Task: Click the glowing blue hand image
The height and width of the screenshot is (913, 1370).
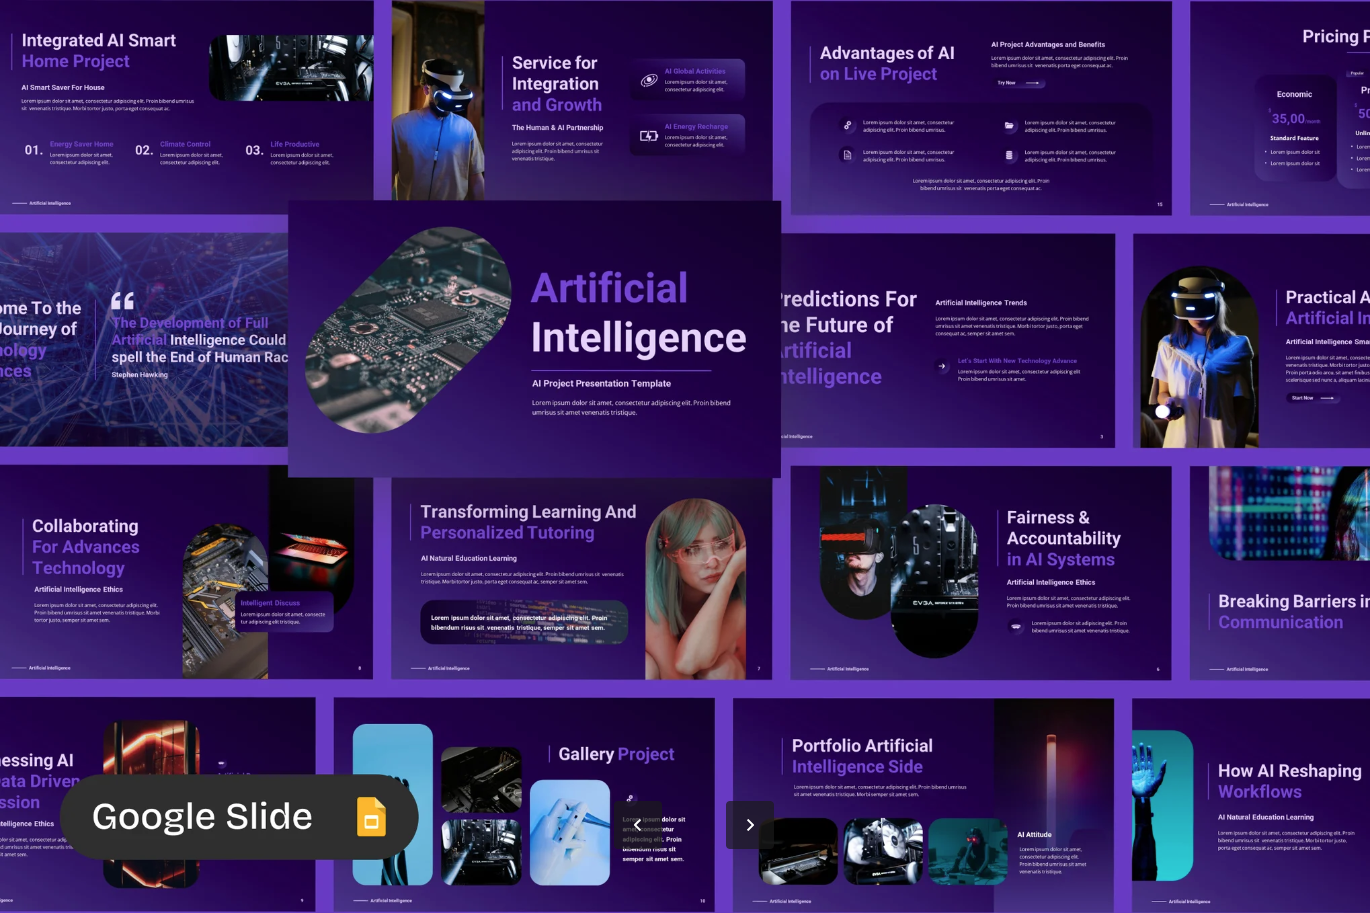Action: coord(1163,806)
